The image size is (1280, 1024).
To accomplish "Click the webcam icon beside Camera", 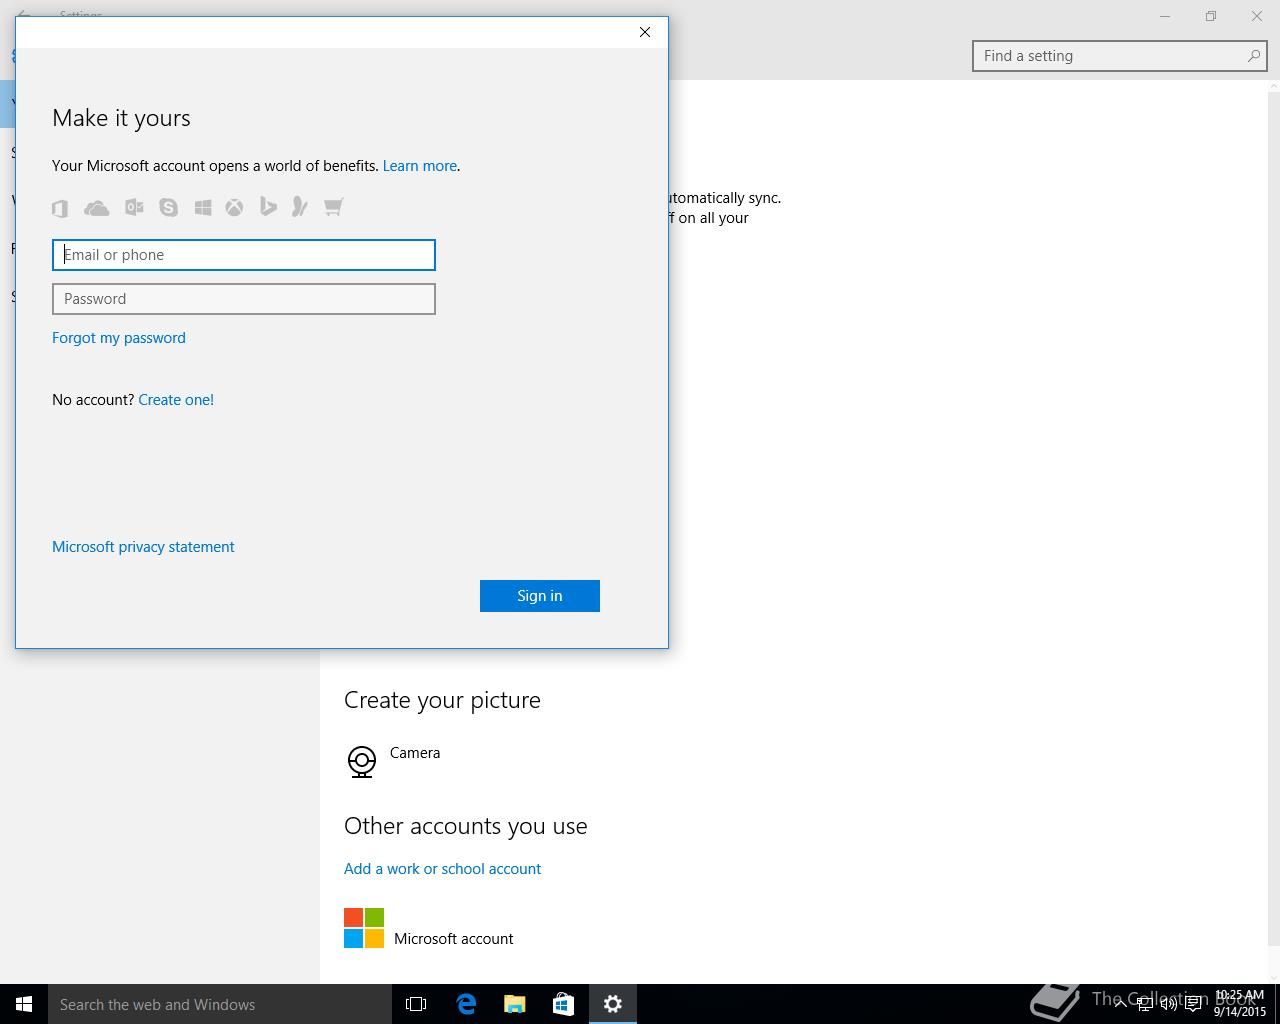I will pyautogui.click(x=362, y=762).
